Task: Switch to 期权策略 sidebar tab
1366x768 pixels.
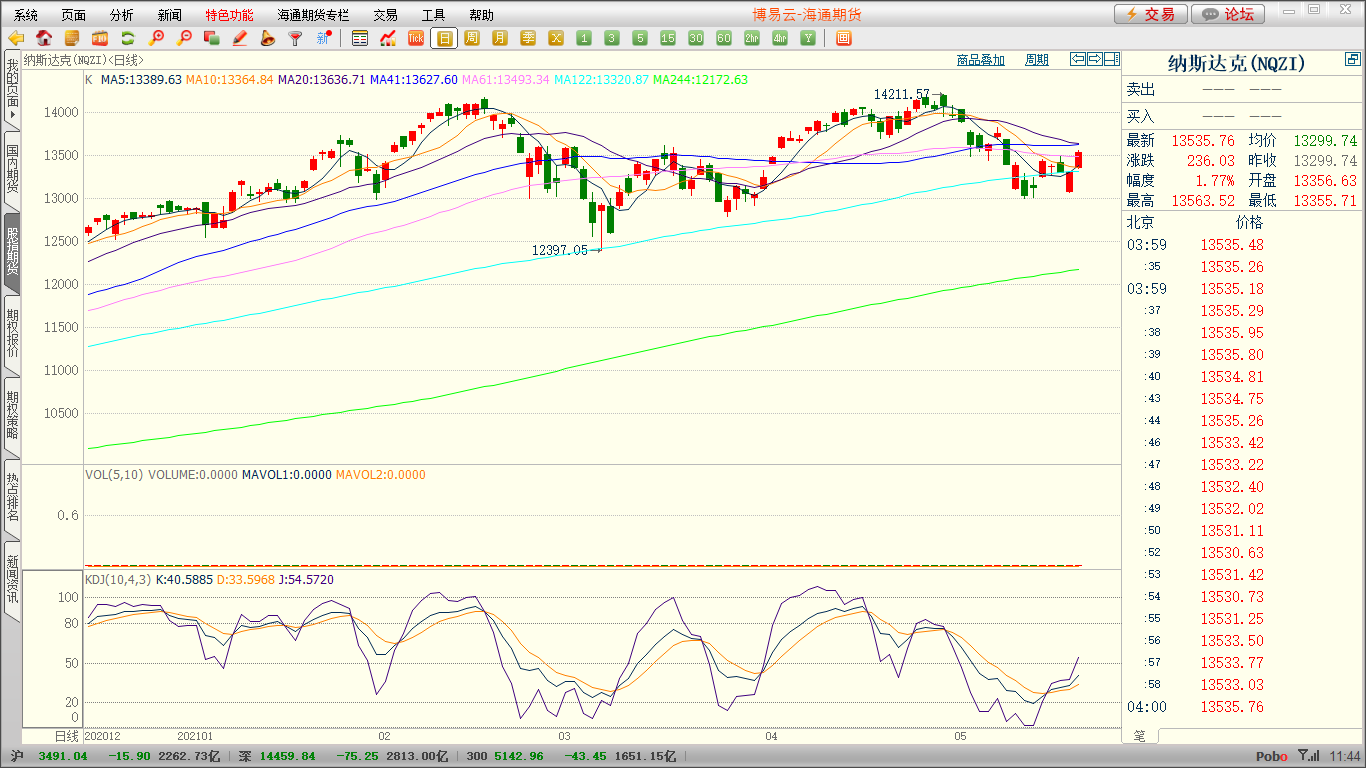Action: (12, 415)
